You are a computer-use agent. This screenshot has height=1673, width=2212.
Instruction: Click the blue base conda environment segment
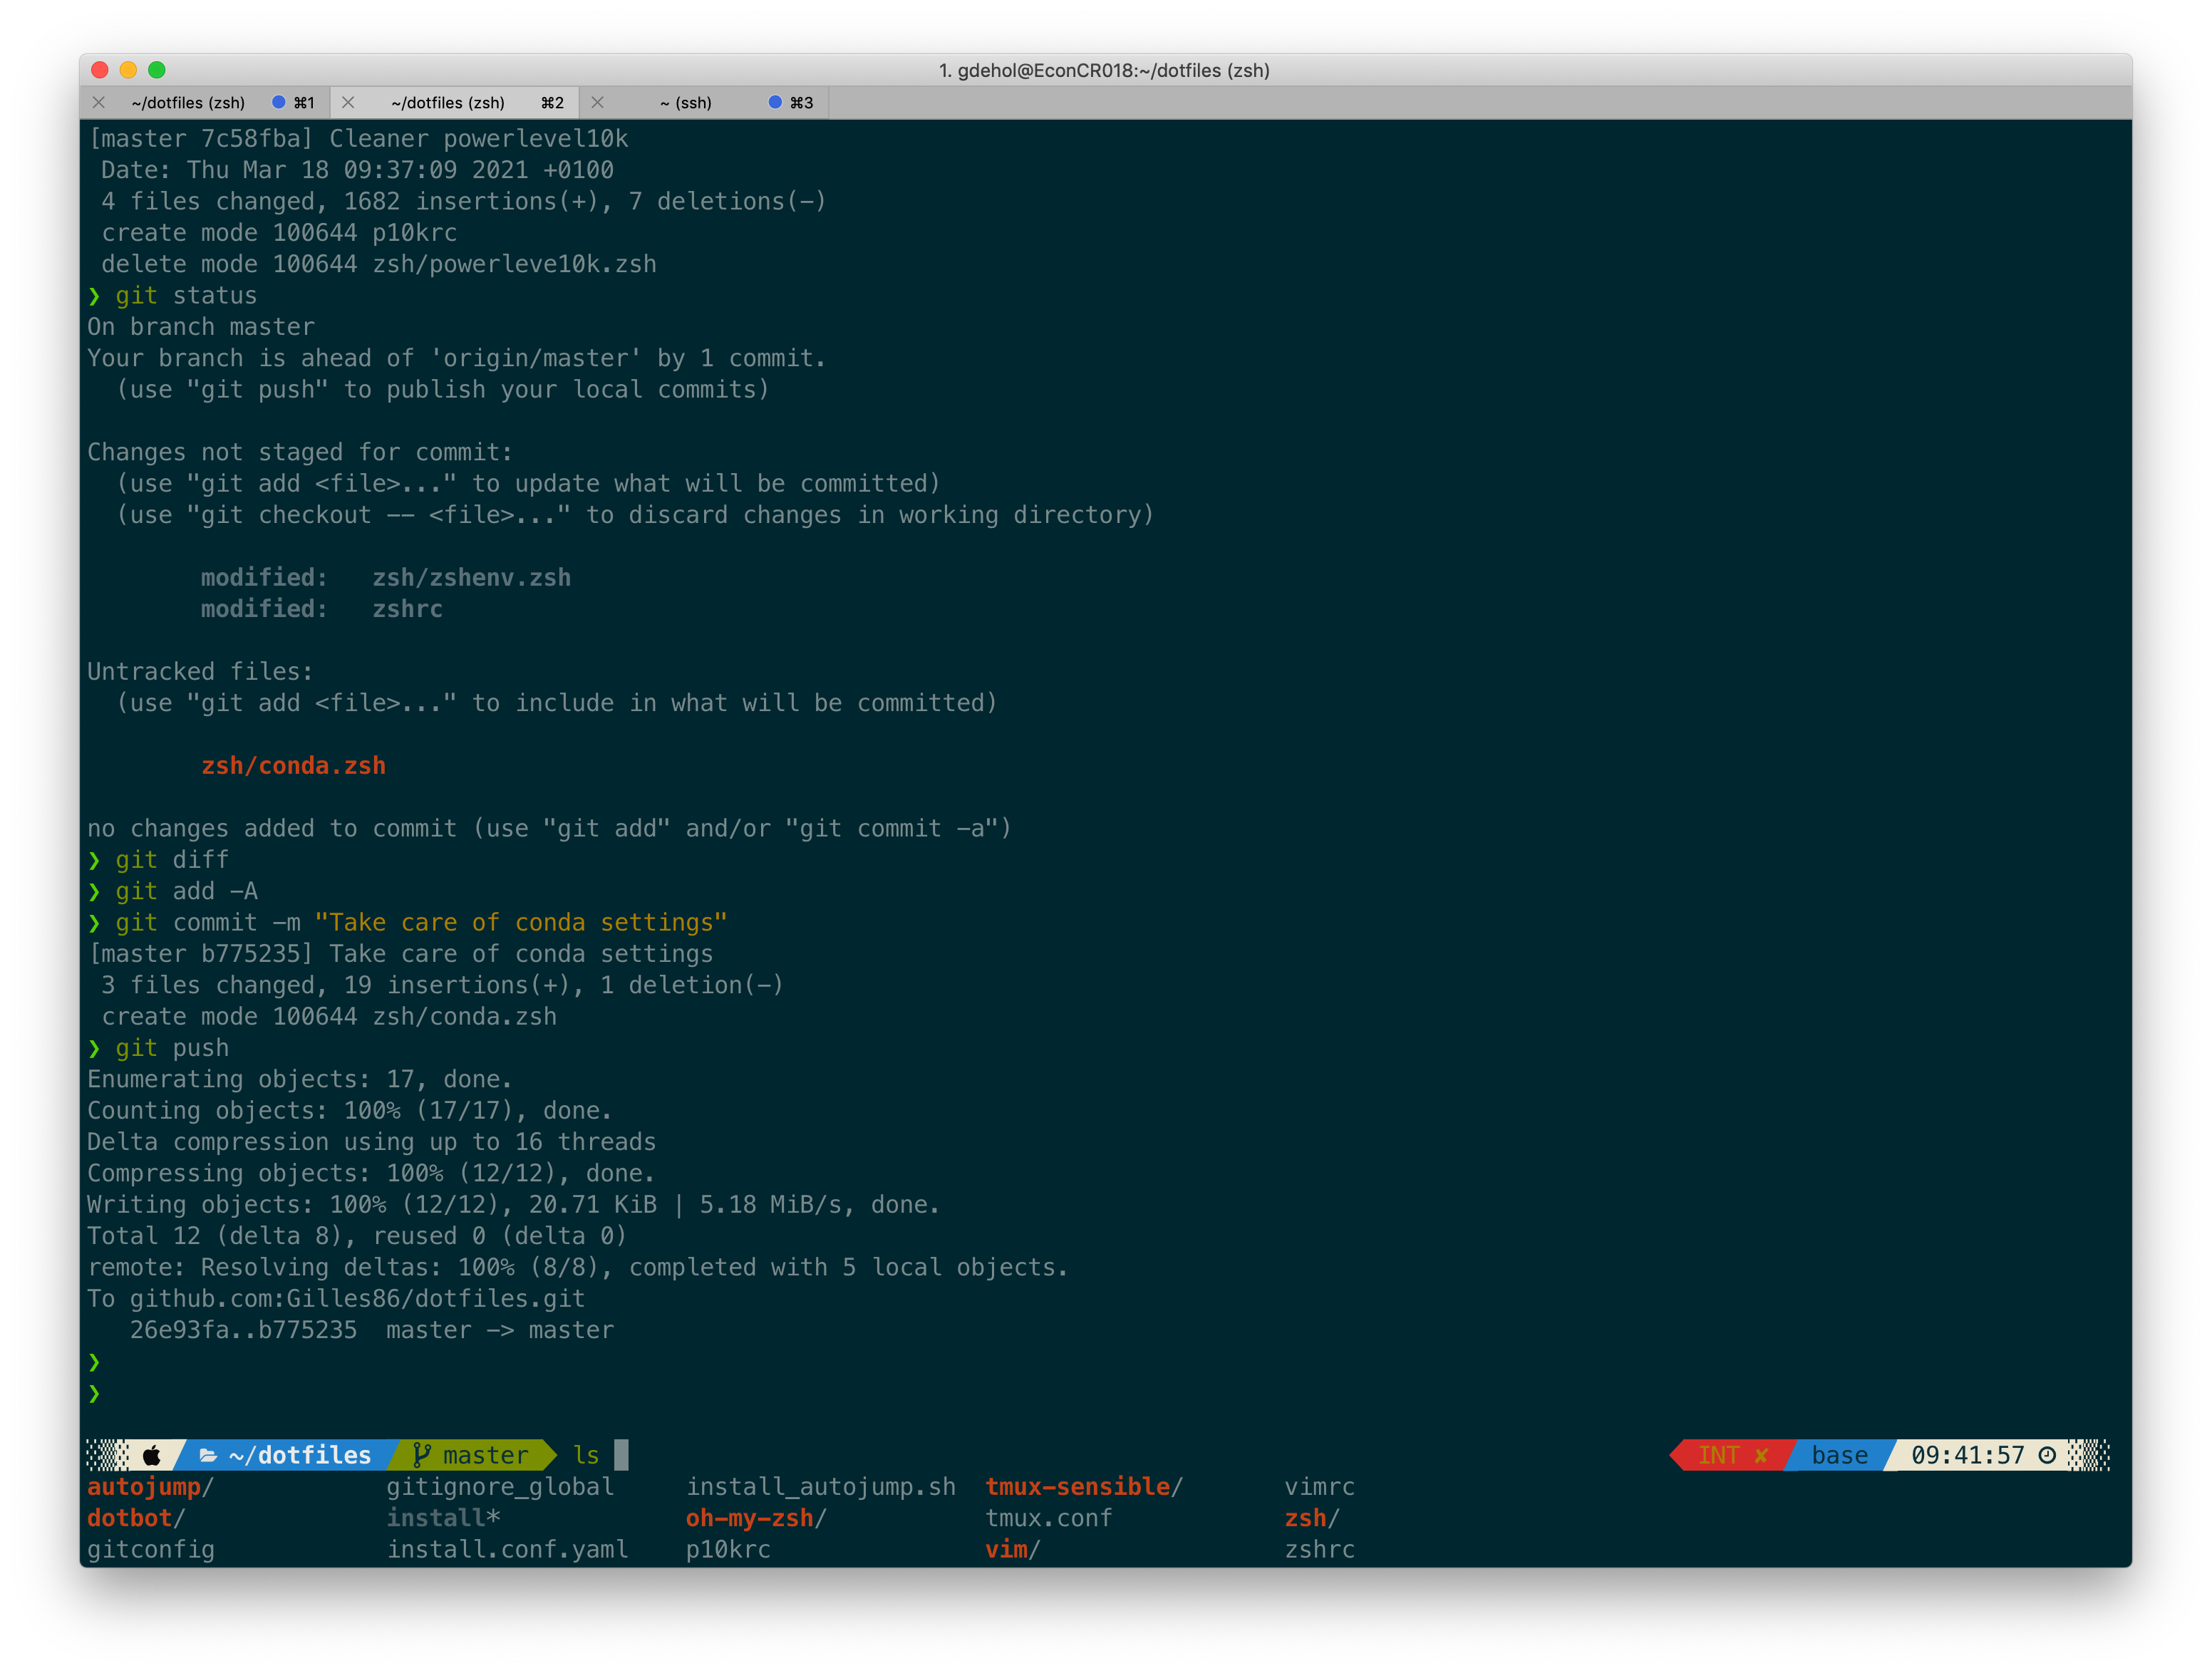pyautogui.click(x=1839, y=1455)
